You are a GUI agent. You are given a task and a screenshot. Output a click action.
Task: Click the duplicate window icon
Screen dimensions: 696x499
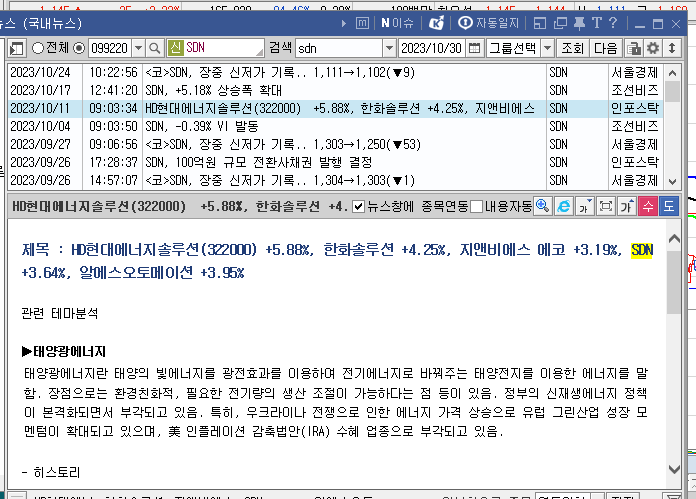tap(560, 23)
